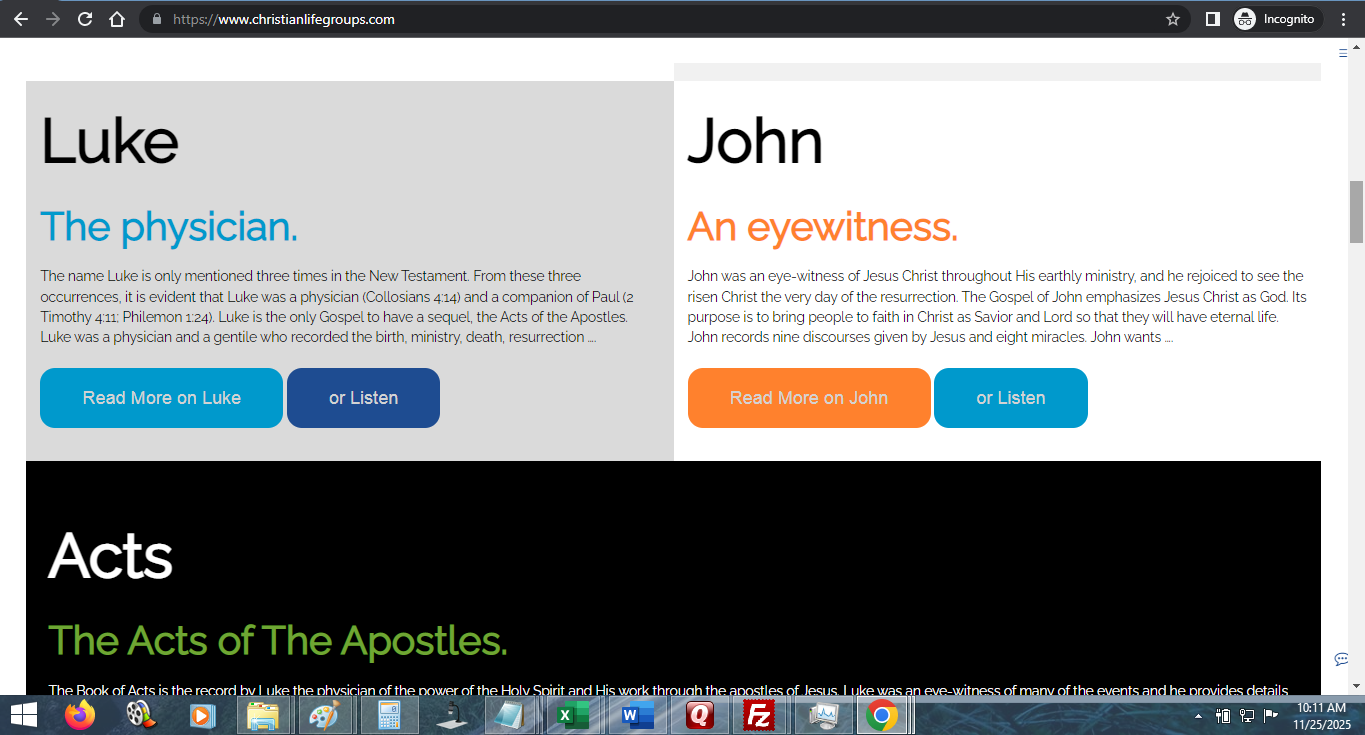The height and width of the screenshot is (735, 1365).
Task: View site information via the padlock icon
Action: [x=156, y=19]
